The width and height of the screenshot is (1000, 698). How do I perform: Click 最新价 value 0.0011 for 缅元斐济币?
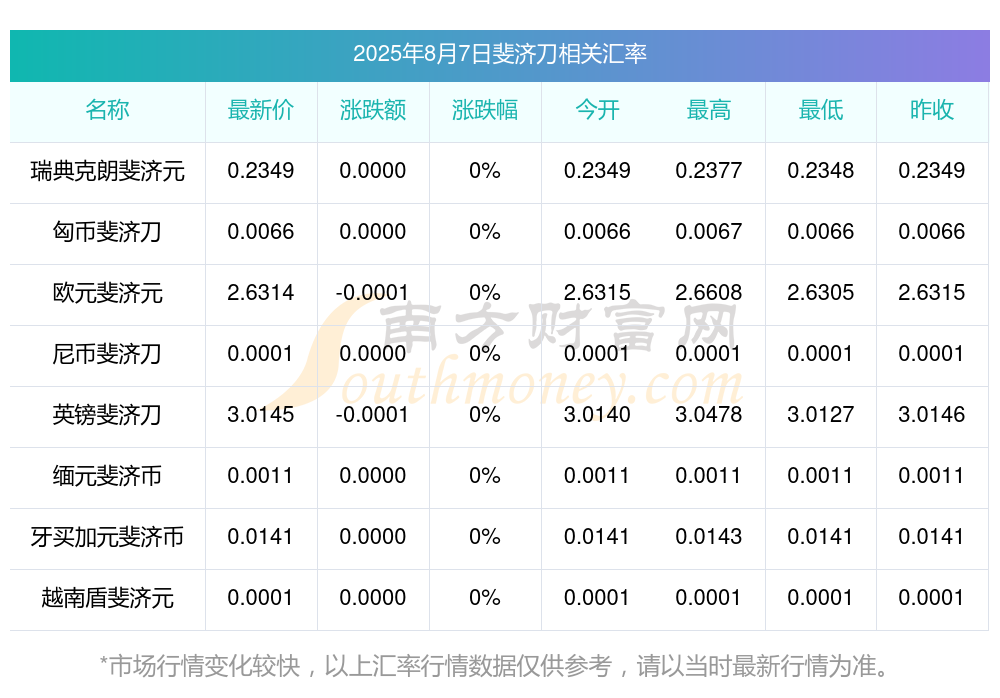point(260,475)
